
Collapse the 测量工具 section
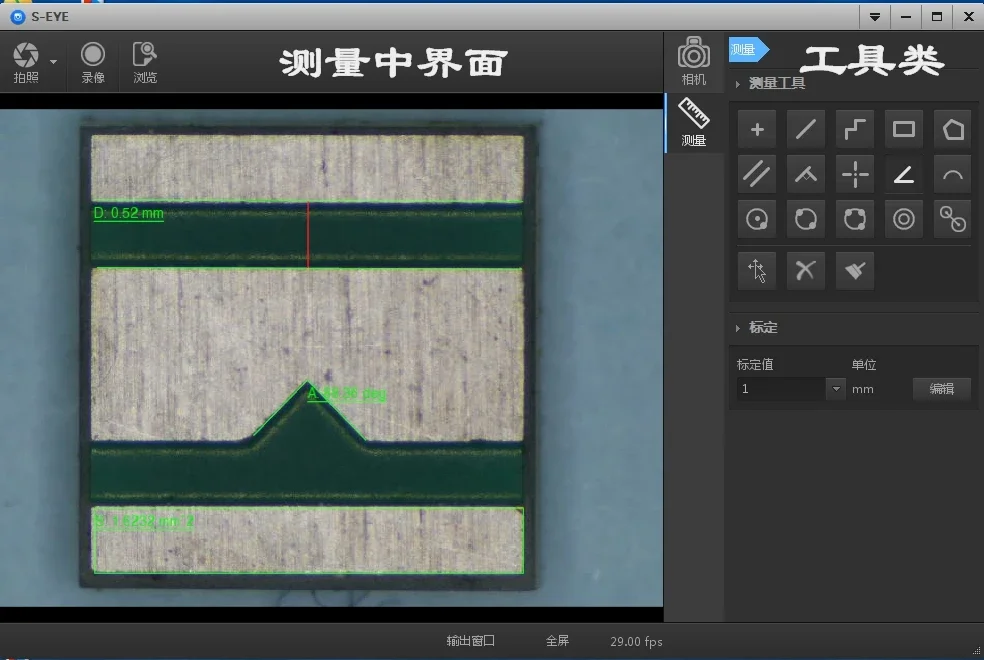point(738,84)
